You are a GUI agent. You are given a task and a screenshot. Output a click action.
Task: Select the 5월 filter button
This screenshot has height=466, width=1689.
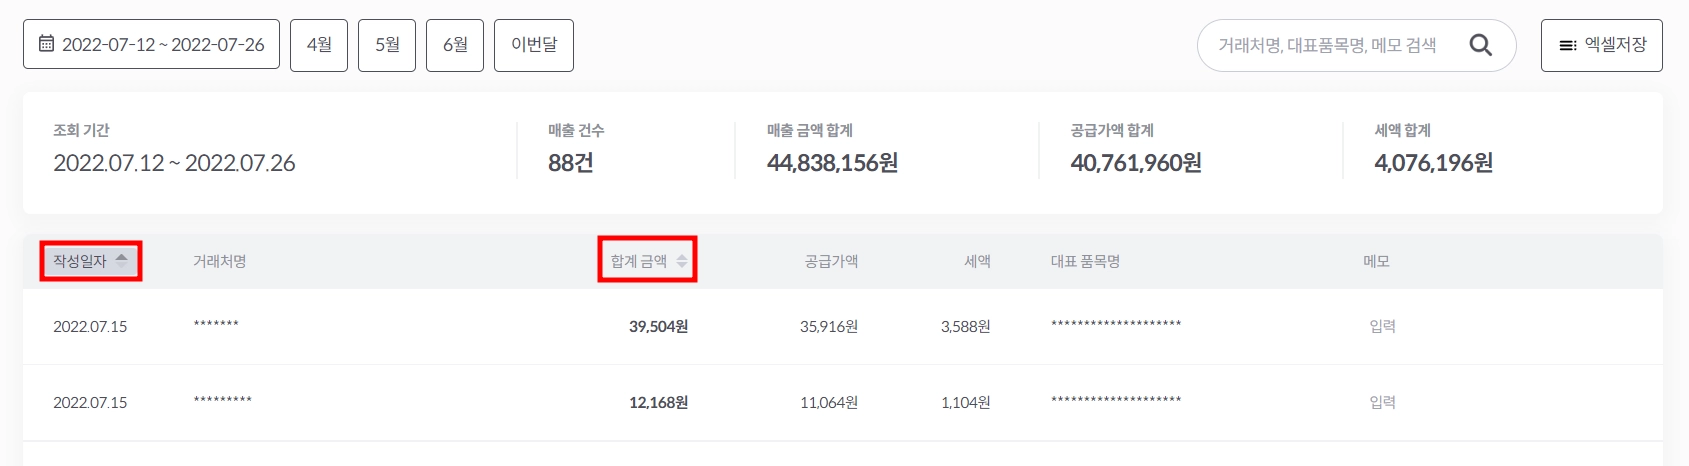(387, 45)
